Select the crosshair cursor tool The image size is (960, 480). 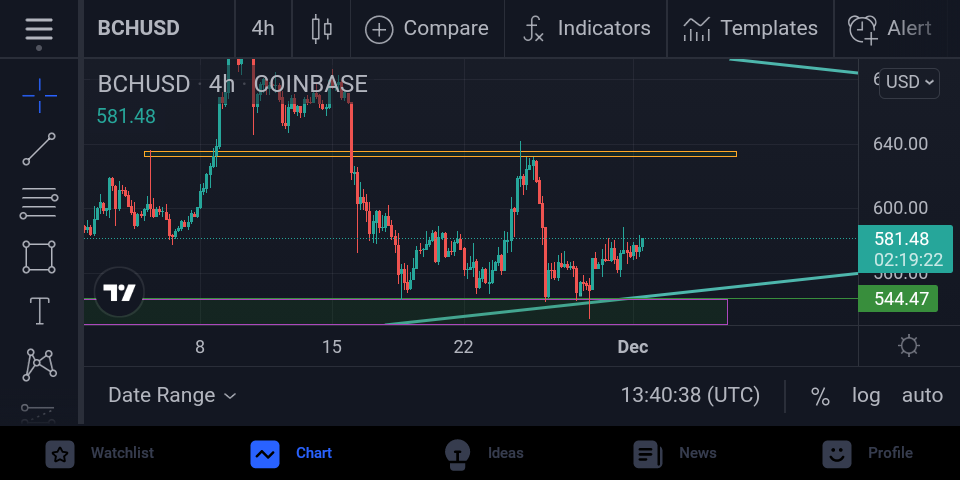40,96
